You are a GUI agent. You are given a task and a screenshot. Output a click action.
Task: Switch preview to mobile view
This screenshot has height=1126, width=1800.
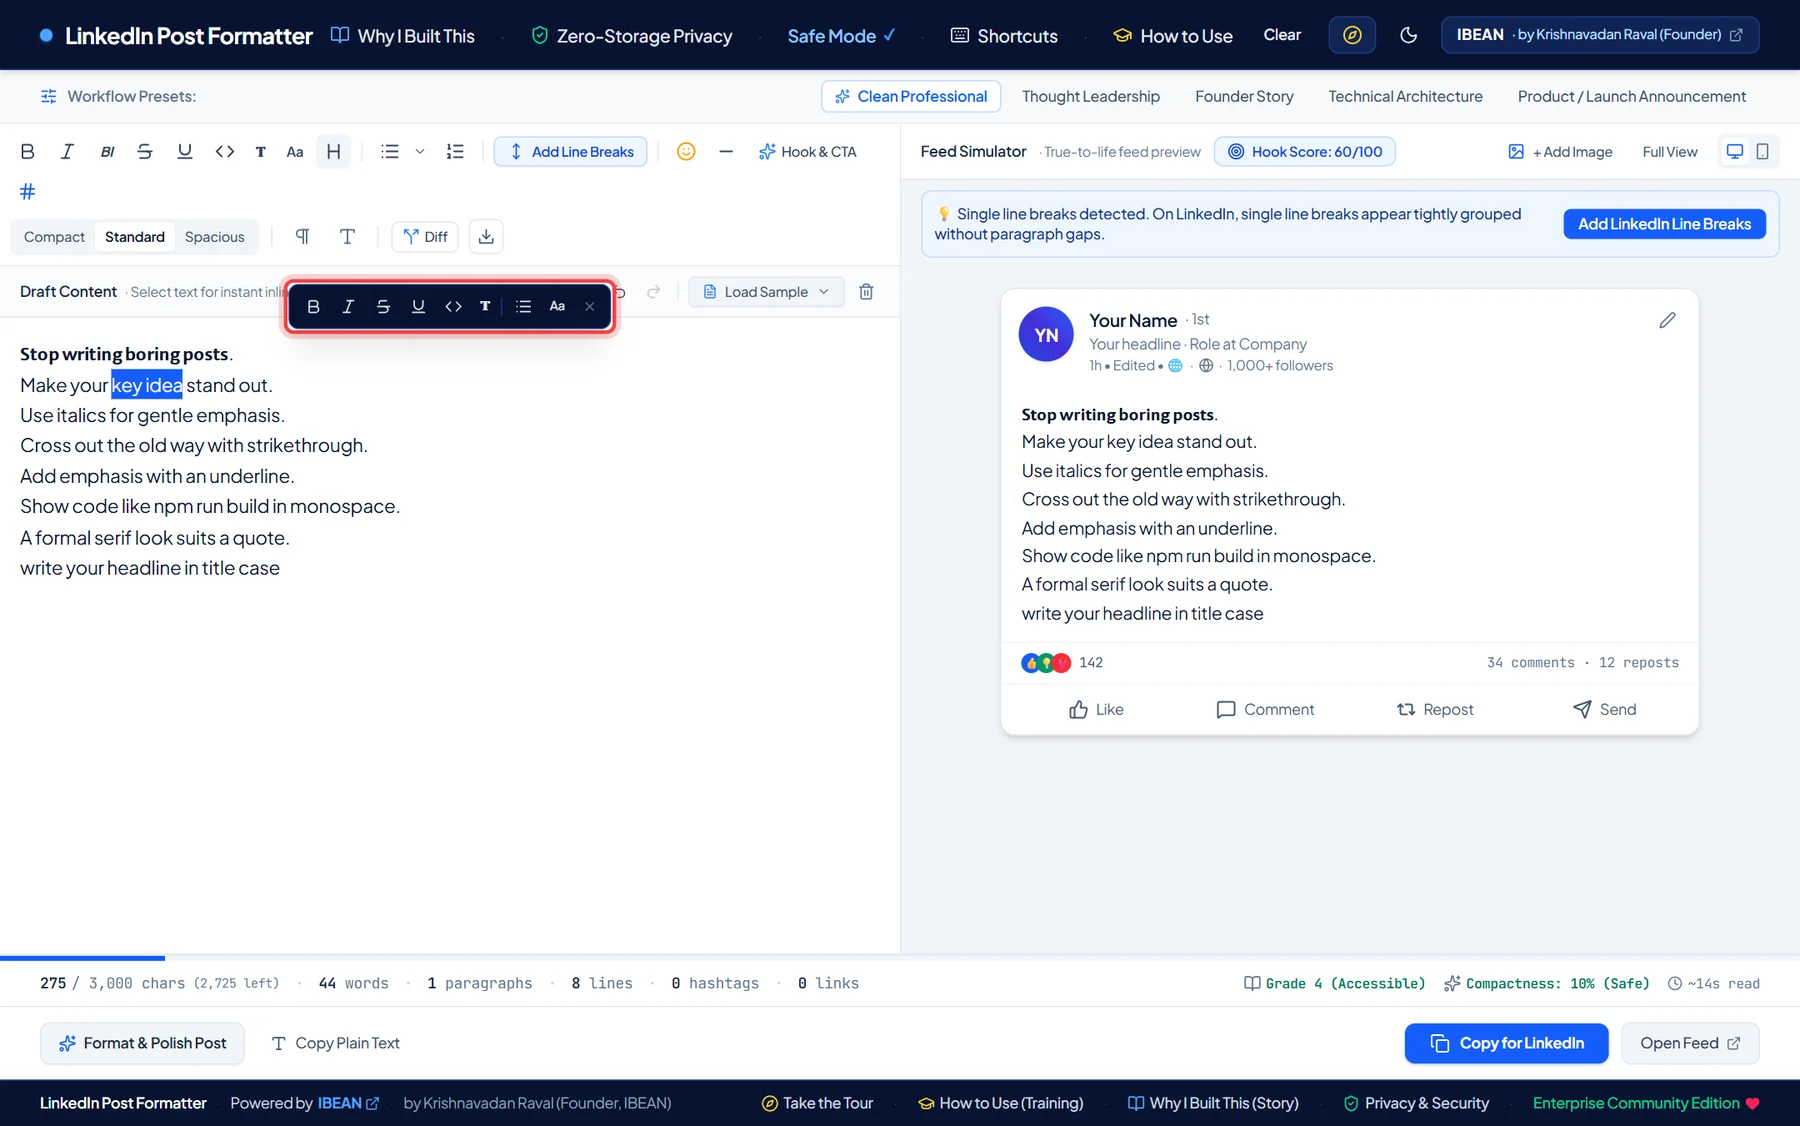[1763, 152]
